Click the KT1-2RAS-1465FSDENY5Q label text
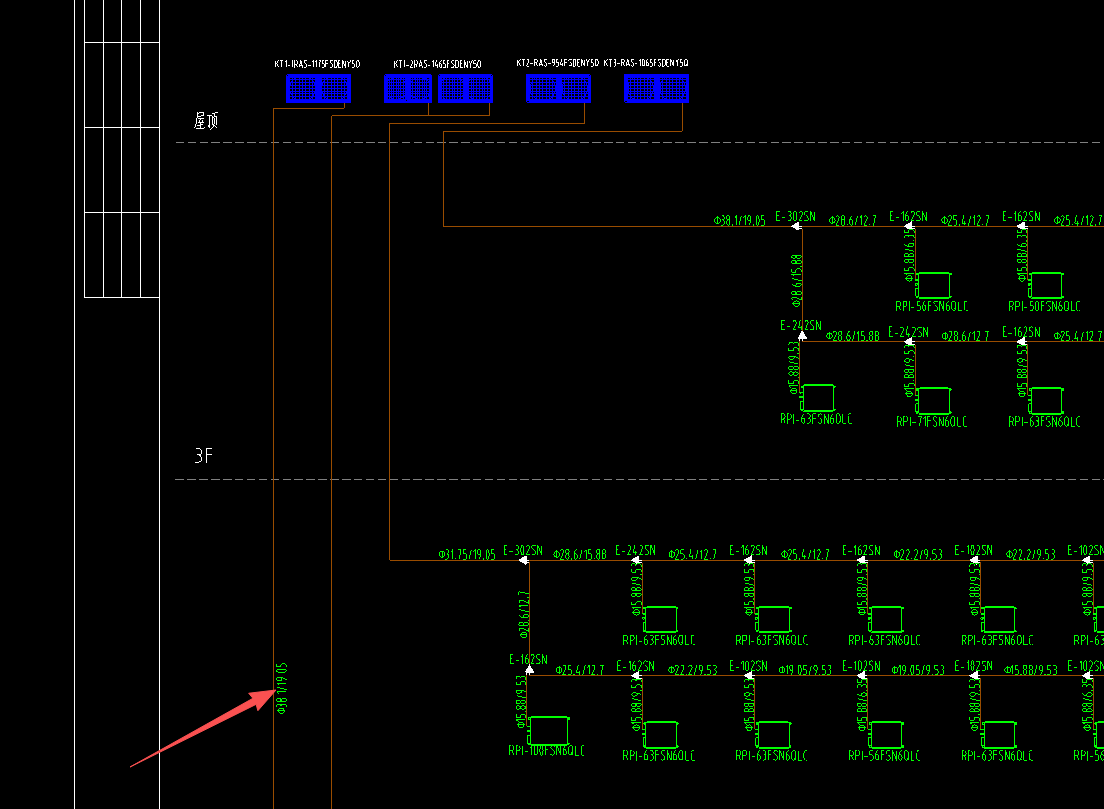 pyautogui.click(x=437, y=64)
